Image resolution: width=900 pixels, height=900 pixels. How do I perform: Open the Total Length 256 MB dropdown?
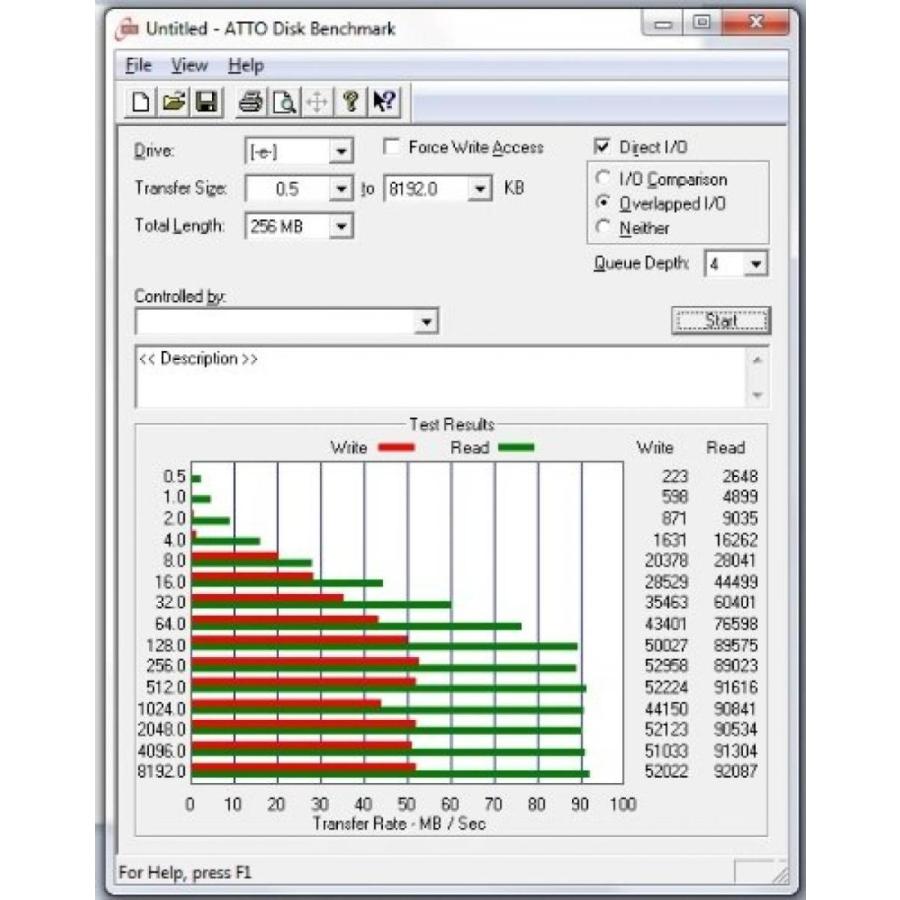pyautogui.click(x=341, y=226)
